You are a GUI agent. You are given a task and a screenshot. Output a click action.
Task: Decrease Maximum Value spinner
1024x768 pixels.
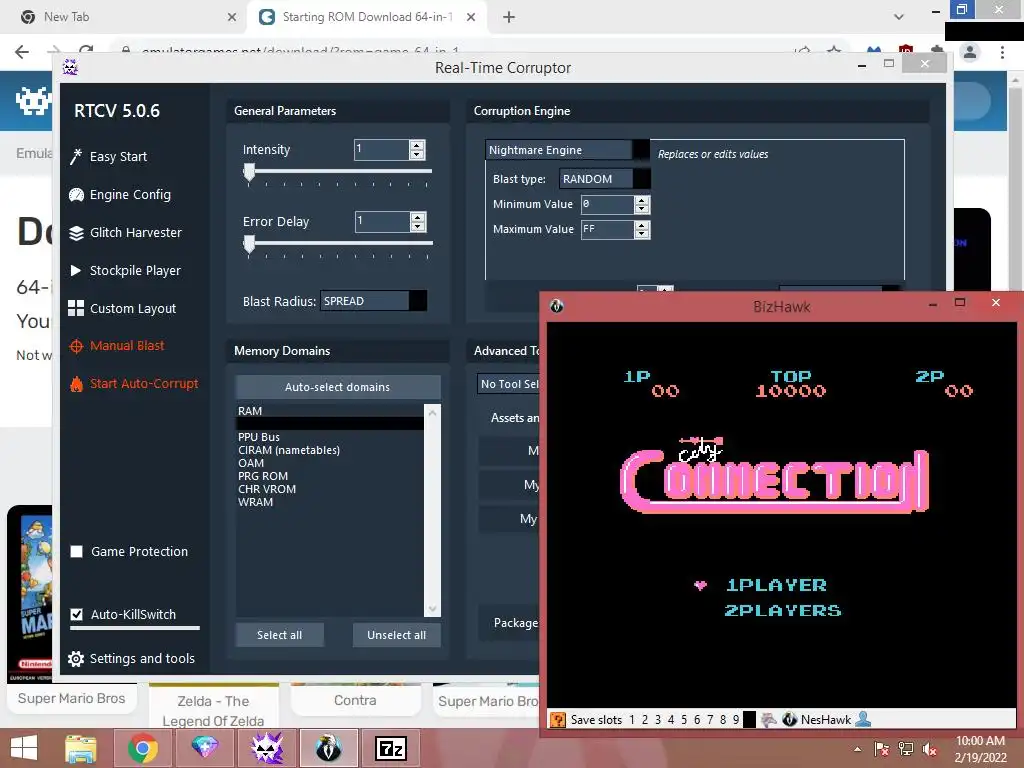coord(642,234)
